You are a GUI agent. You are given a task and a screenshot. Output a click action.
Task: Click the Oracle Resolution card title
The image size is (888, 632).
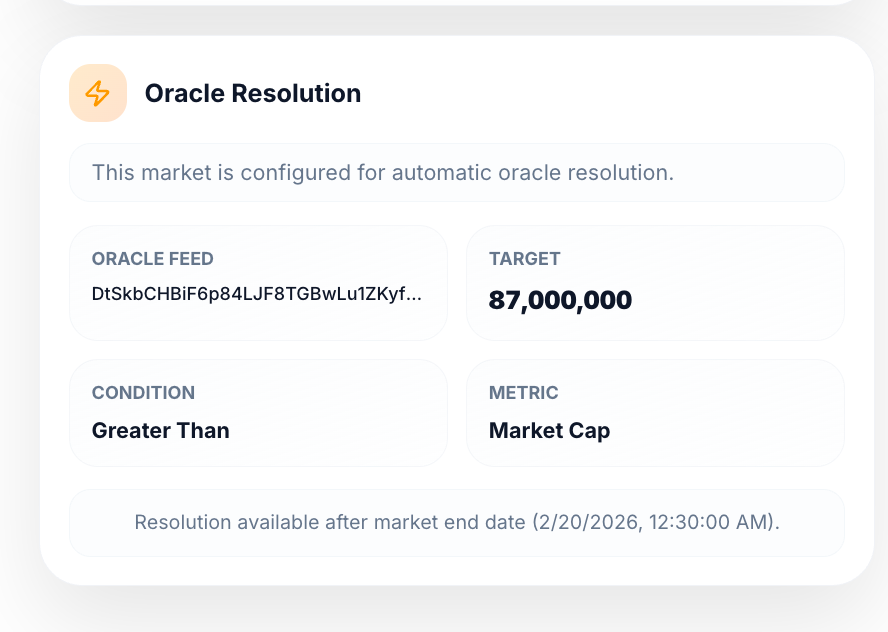click(x=254, y=93)
